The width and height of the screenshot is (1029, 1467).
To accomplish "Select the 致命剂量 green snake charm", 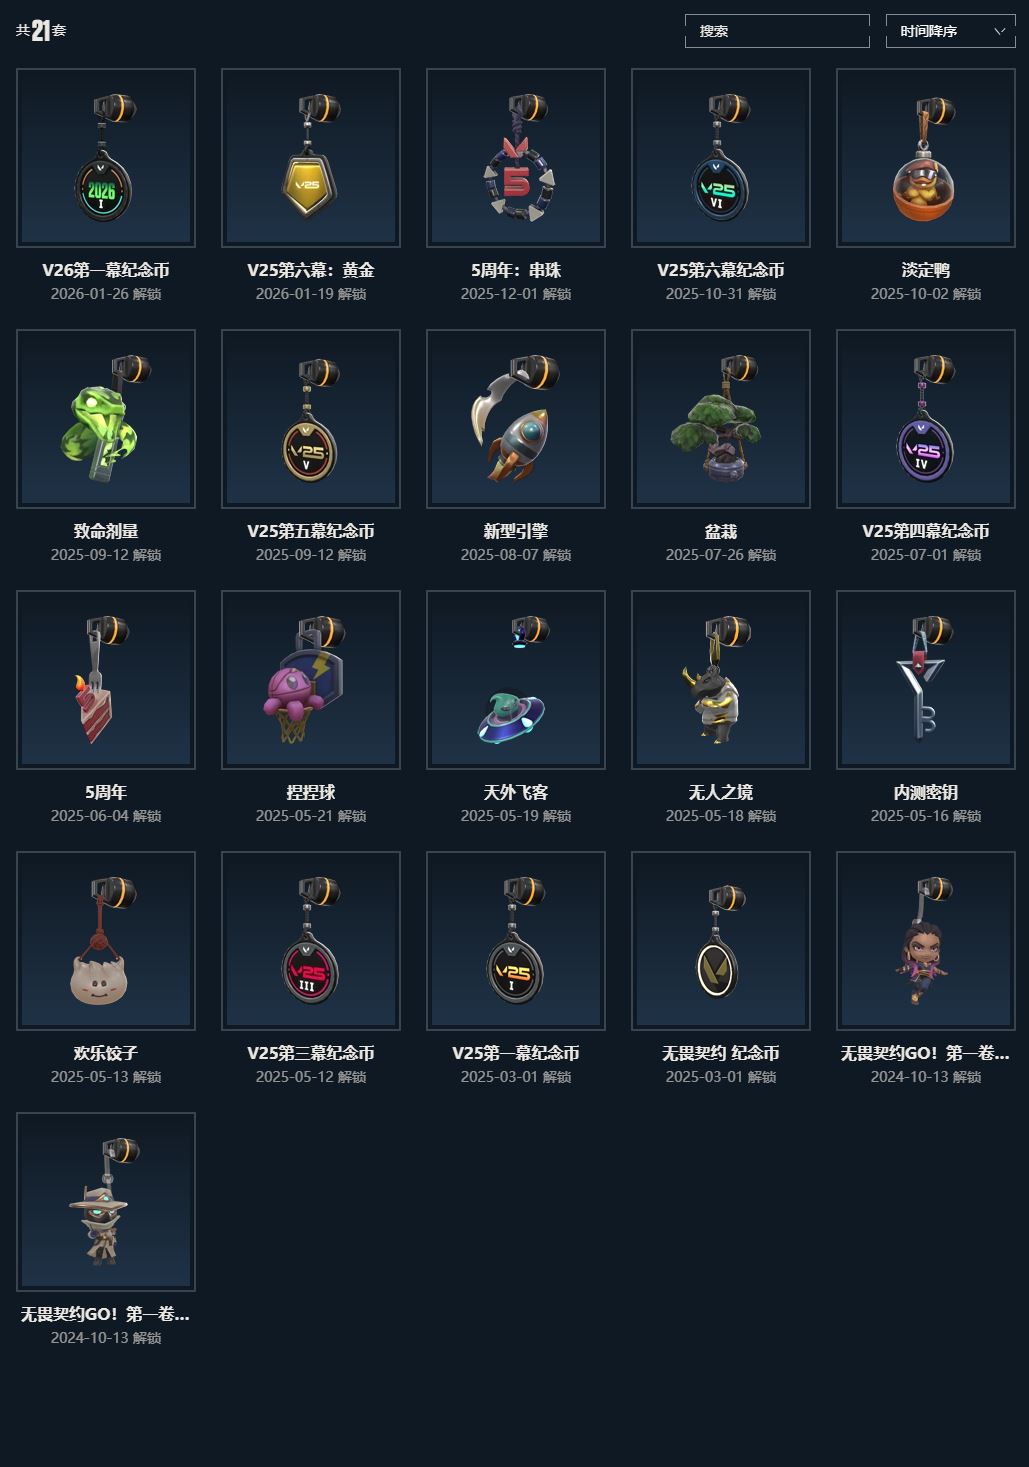I will coord(106,419).
